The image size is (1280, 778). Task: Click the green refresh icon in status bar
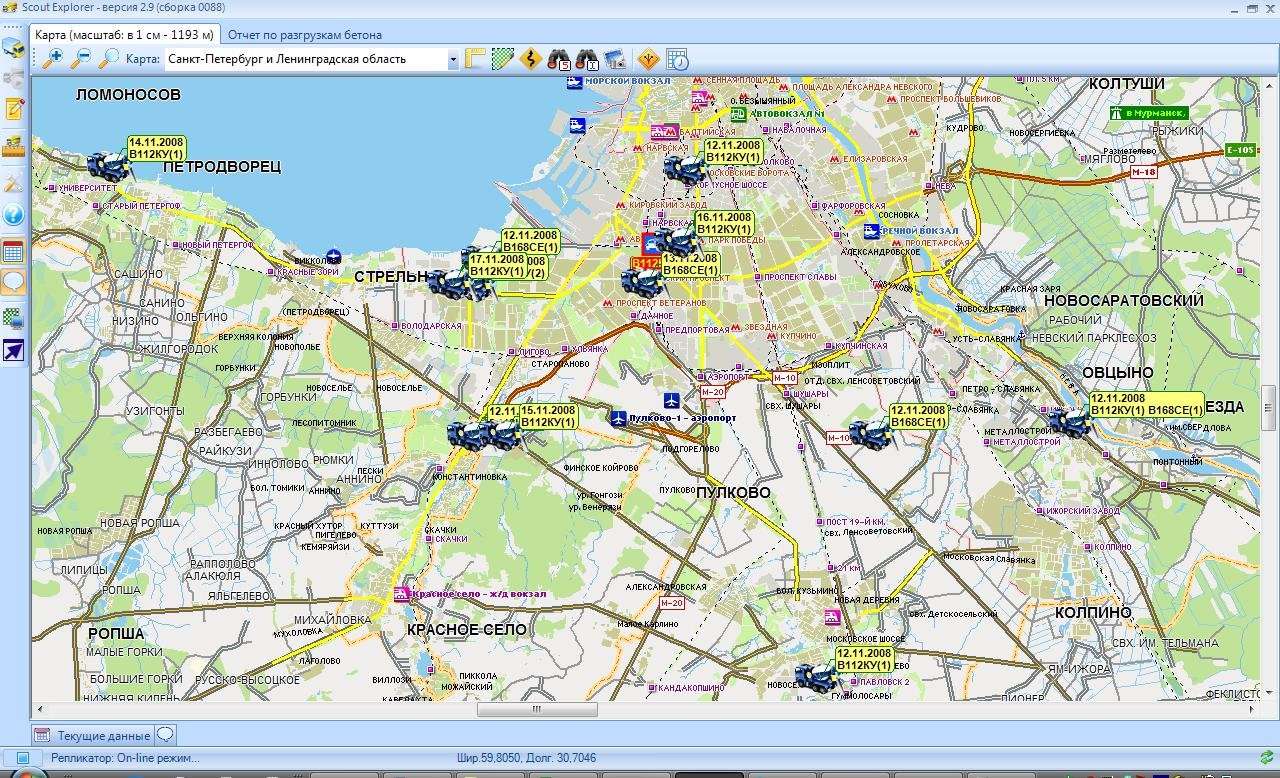1266,758
